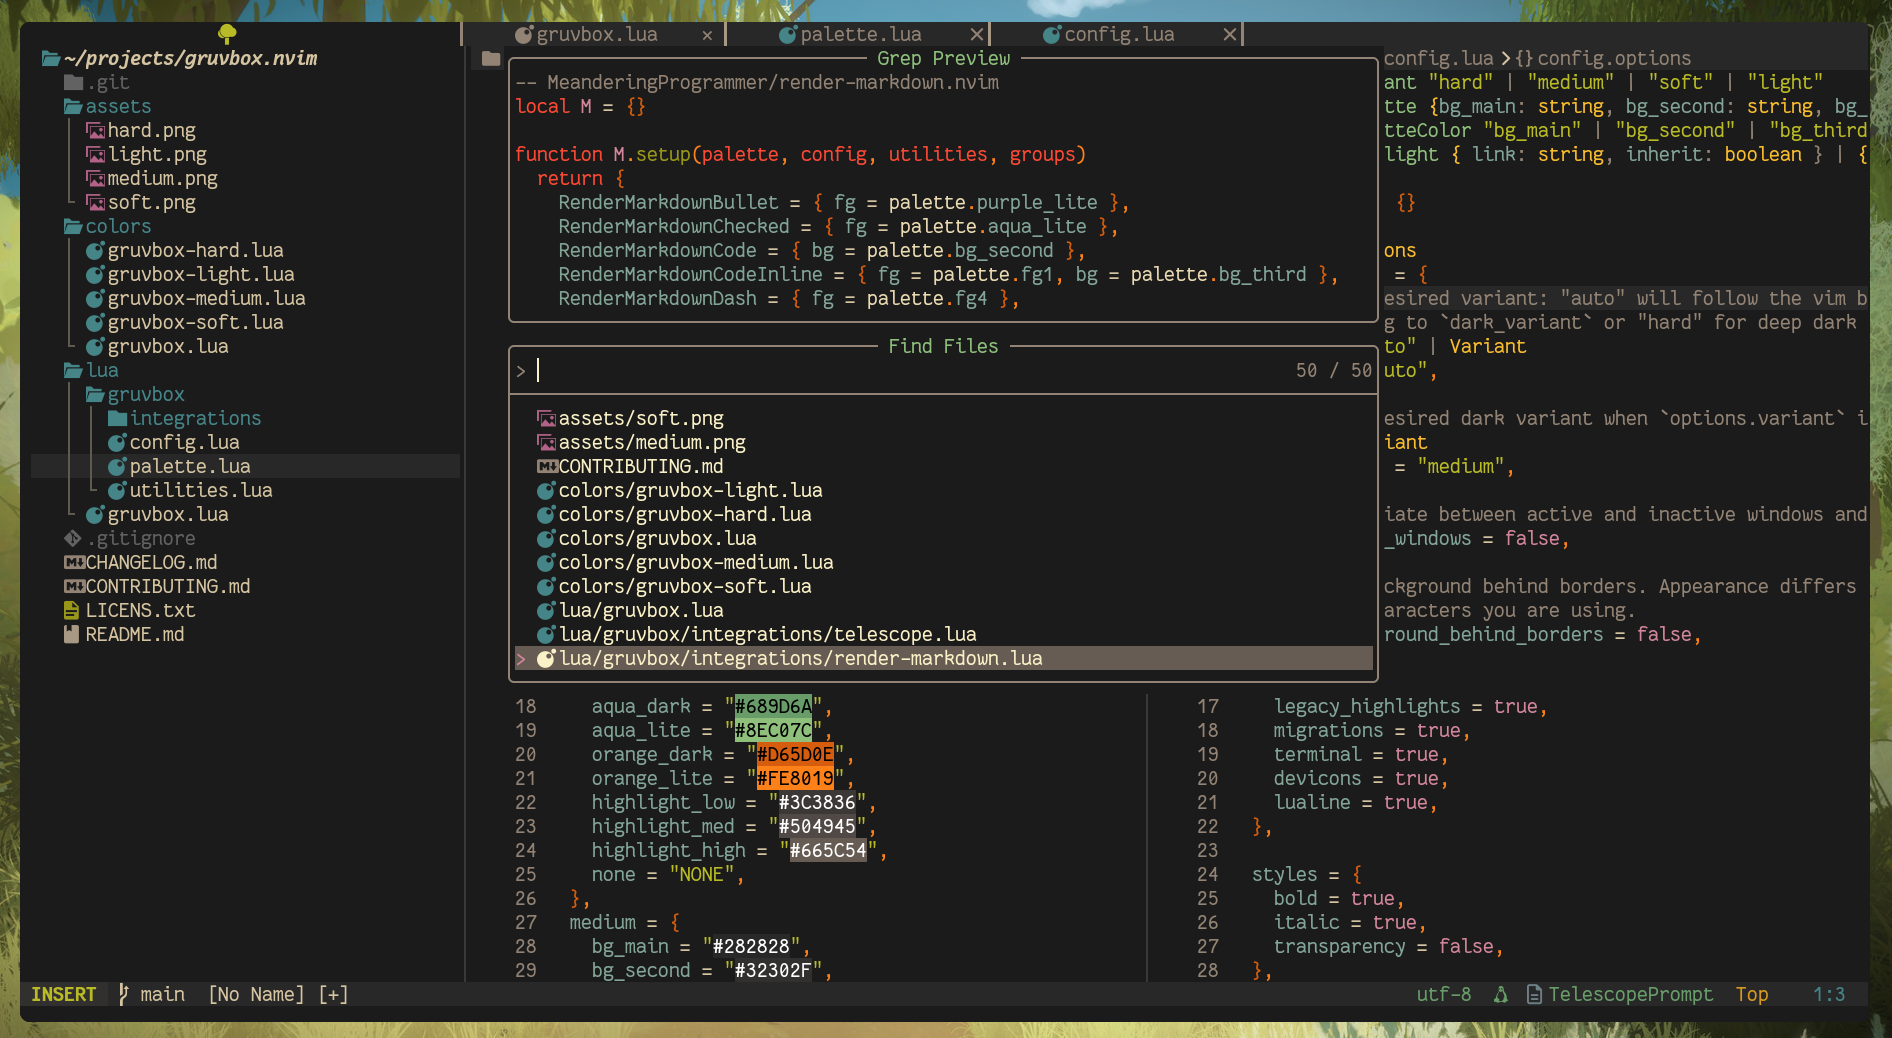Click the 50 / 50 results counter
This screenshot has width=1892, height=1038.
pyautogui.click(x=1334, y=371)
